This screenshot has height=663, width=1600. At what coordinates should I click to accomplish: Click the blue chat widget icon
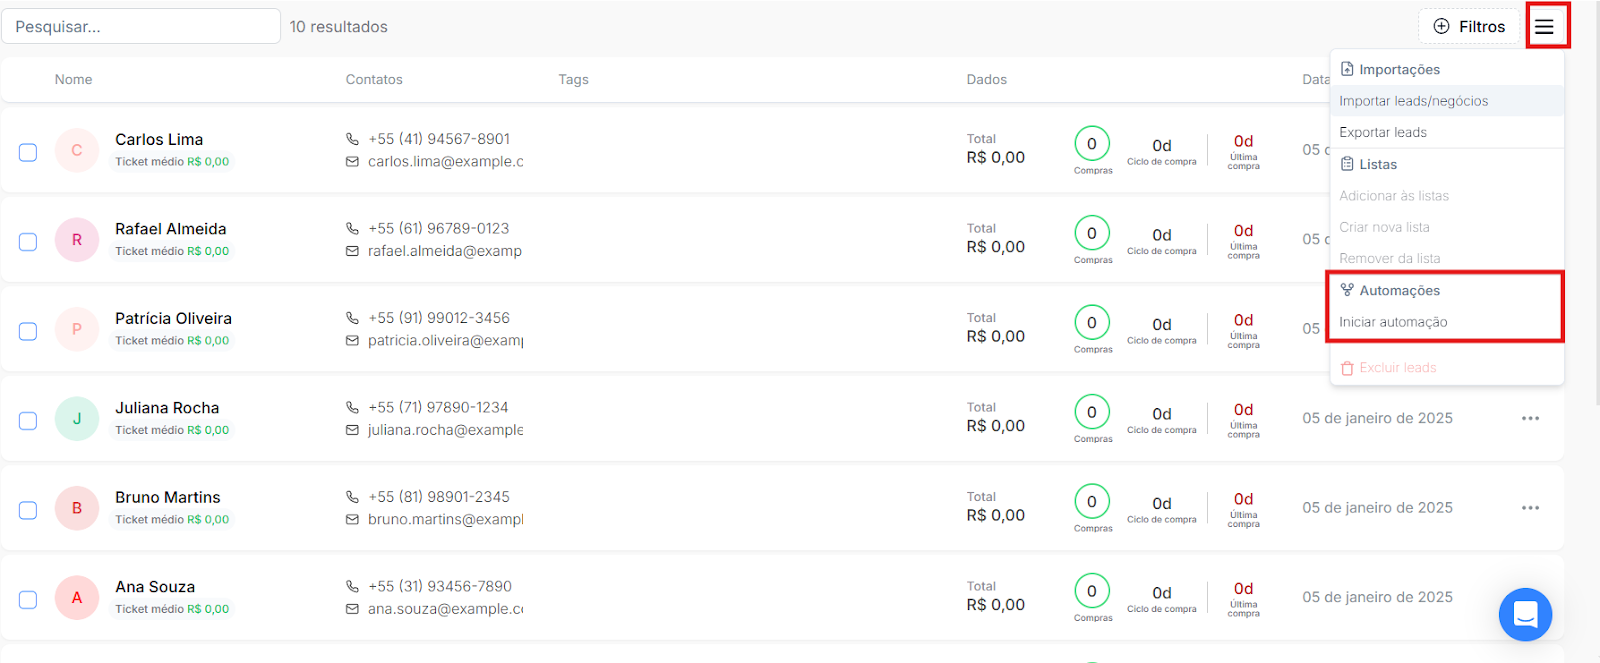click(x=1525, y=614)
